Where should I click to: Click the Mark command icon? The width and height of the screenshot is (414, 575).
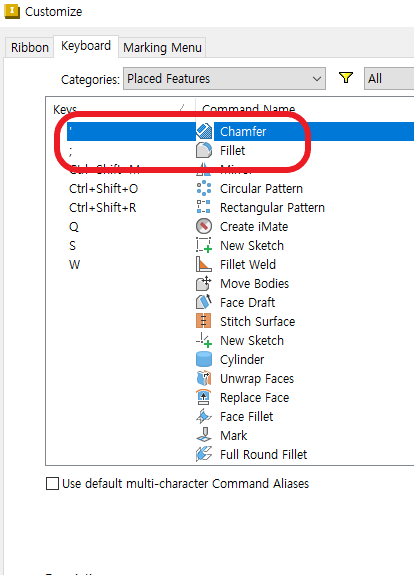(204, 435)
